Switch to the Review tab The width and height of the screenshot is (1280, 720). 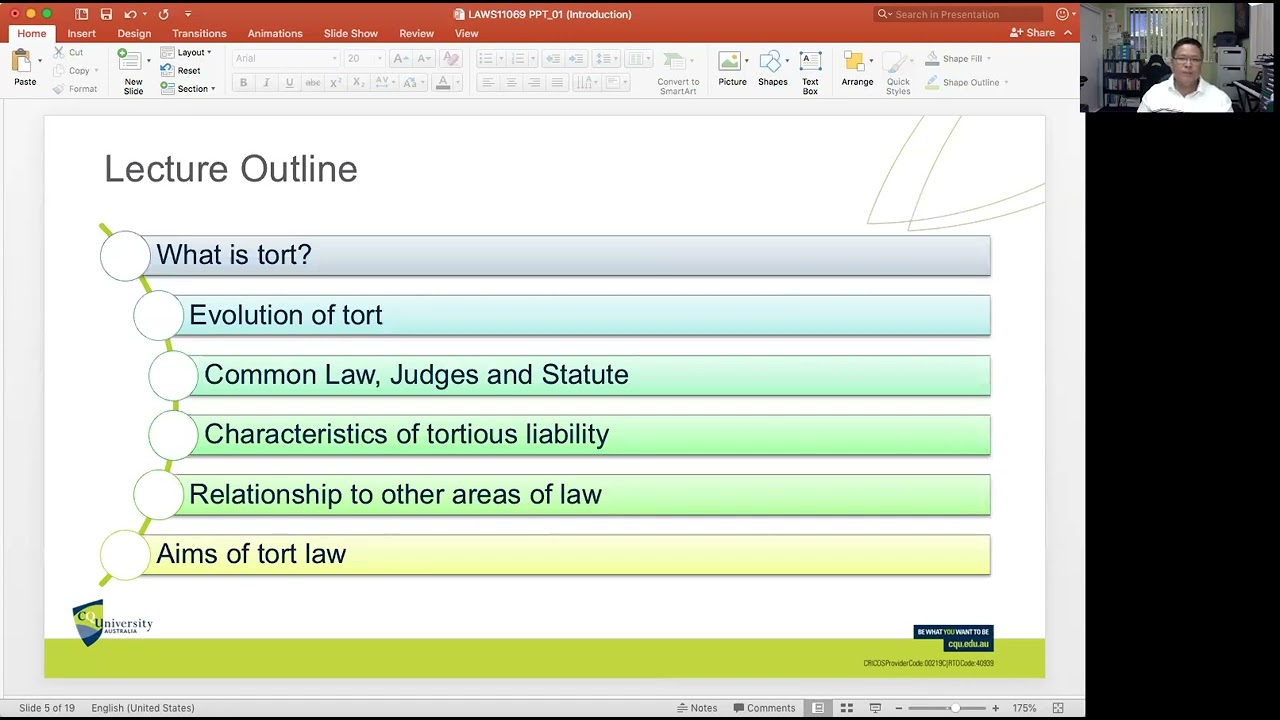pos(417,33)
